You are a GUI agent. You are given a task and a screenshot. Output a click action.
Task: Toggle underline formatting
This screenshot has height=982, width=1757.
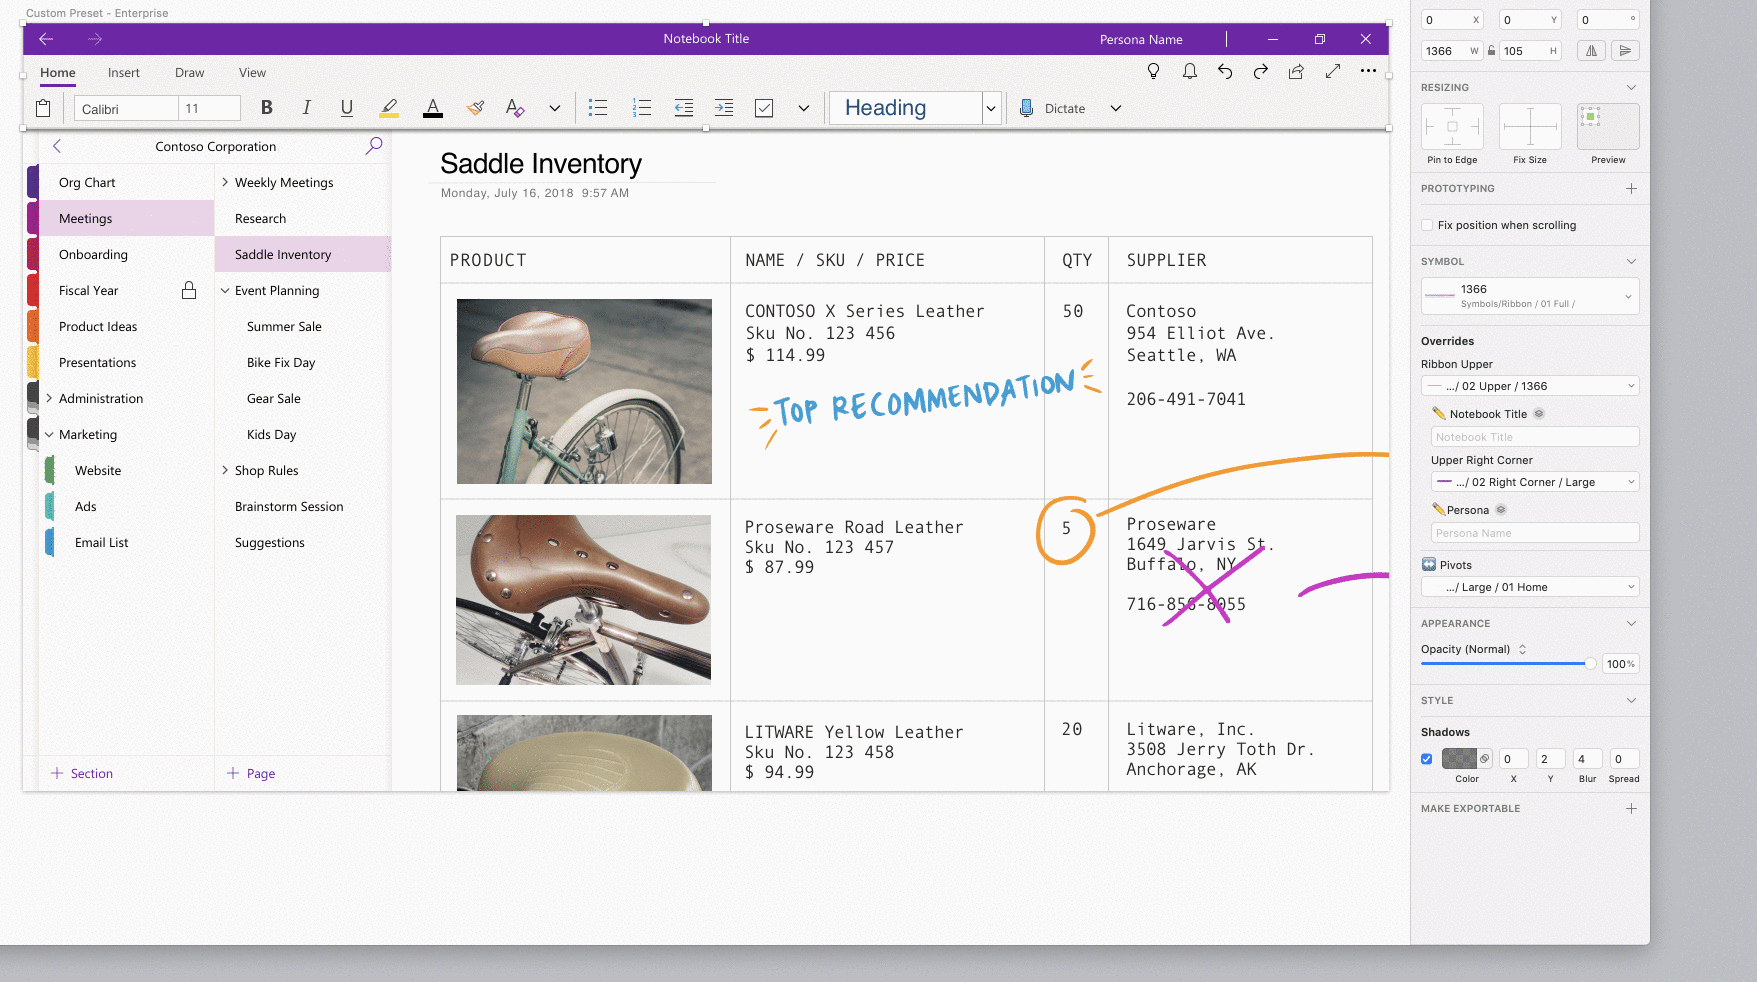[346, 108]
